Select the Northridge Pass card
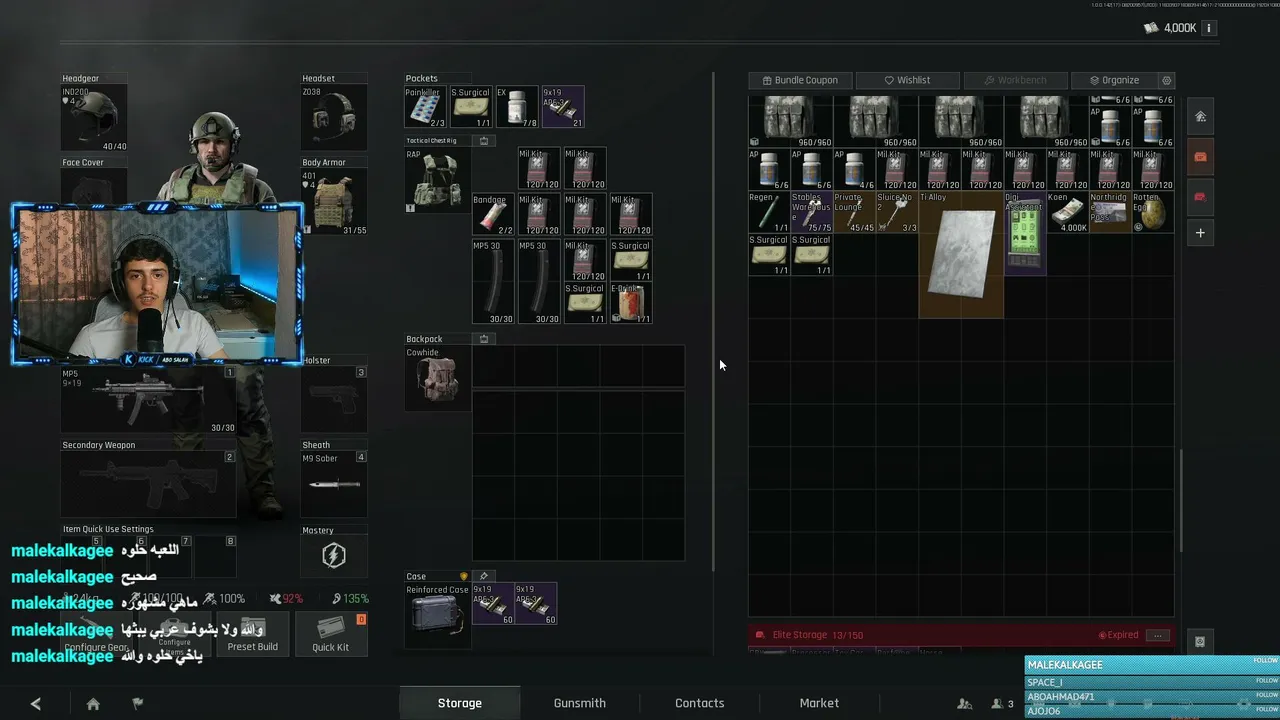This screenshot has height=720, width=1280. pyautogui.click(x=1110, y=212)
